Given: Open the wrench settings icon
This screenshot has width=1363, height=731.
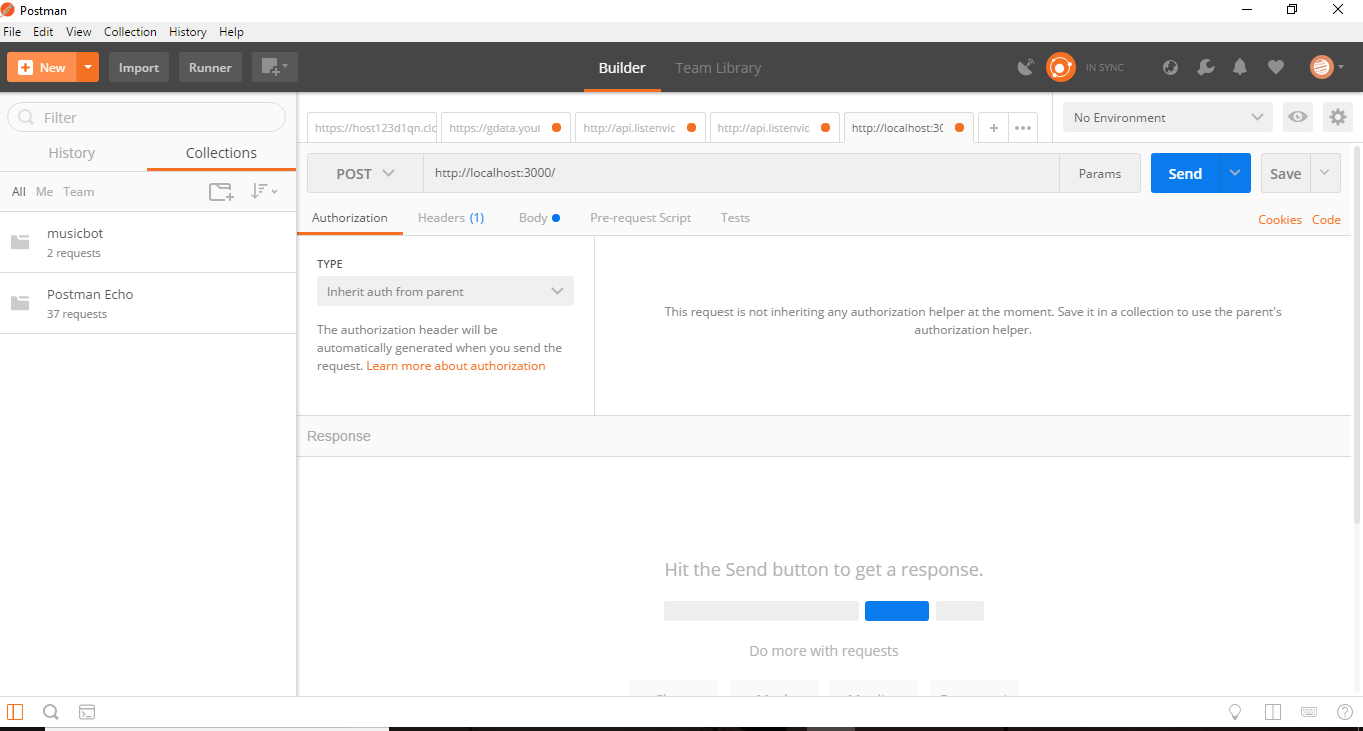Looking at the screenshot, I should click(x=1205, y=67).
